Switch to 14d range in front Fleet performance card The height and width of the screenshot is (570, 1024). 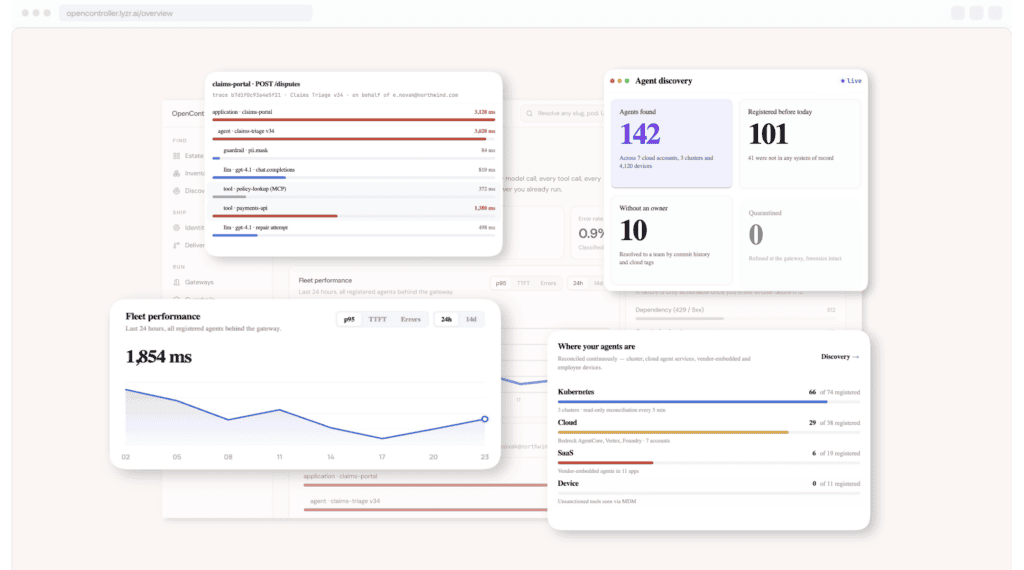click(x=471, y=319)
